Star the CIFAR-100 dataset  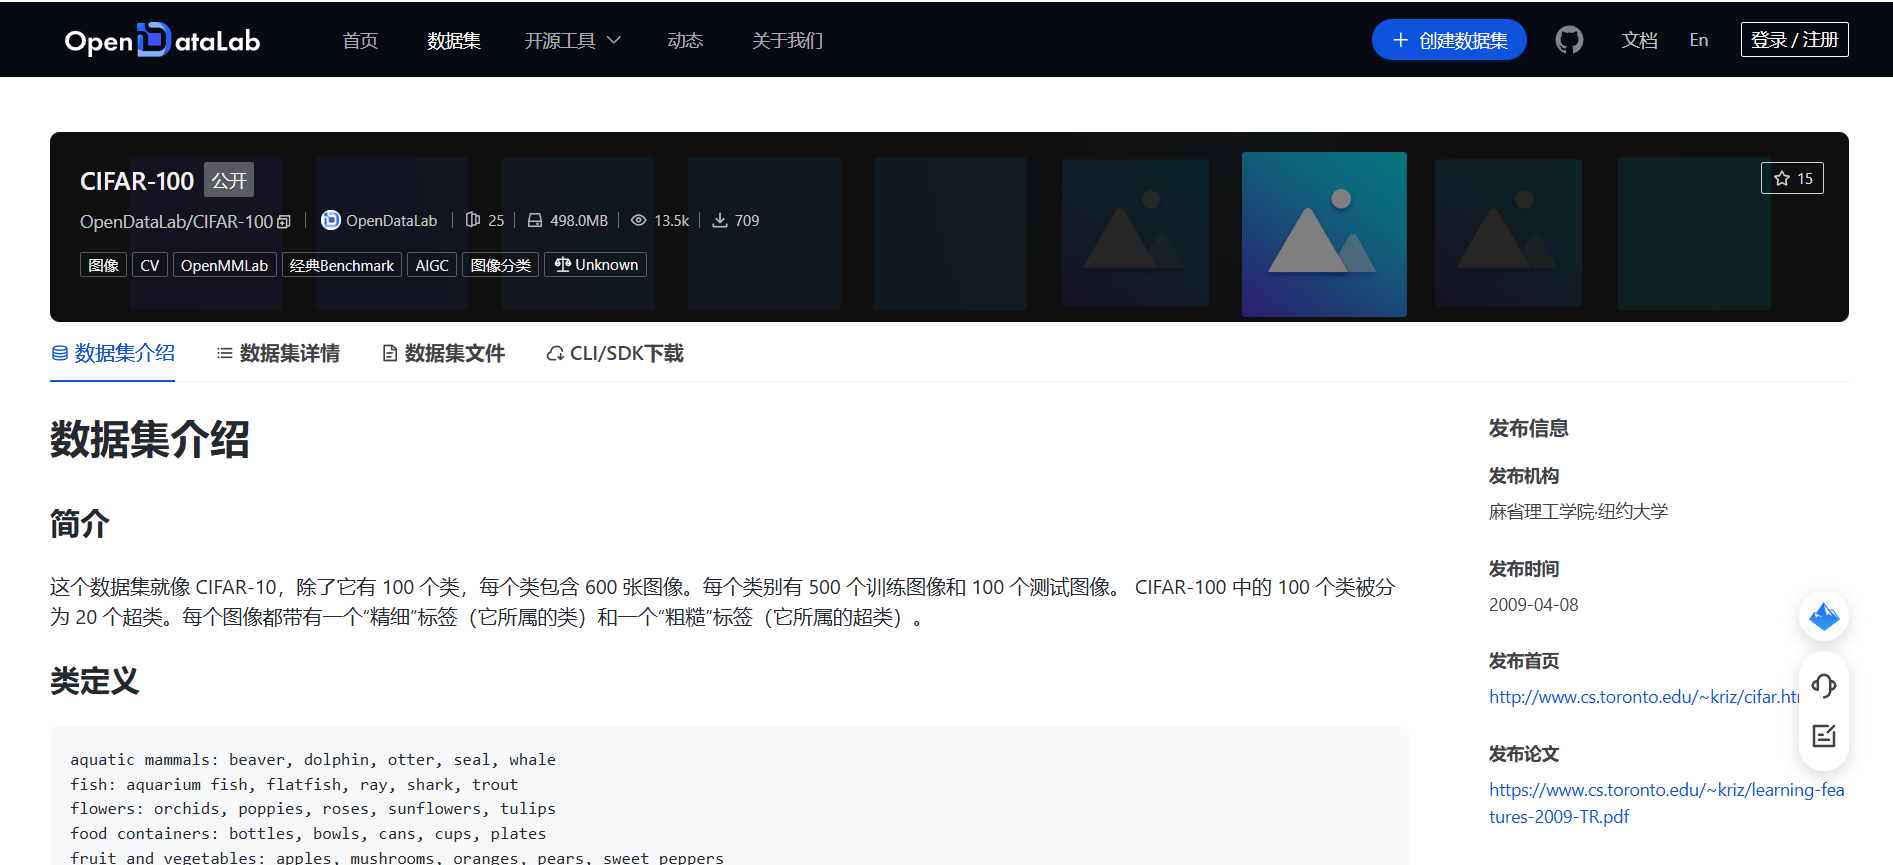tap(1792, 178)
